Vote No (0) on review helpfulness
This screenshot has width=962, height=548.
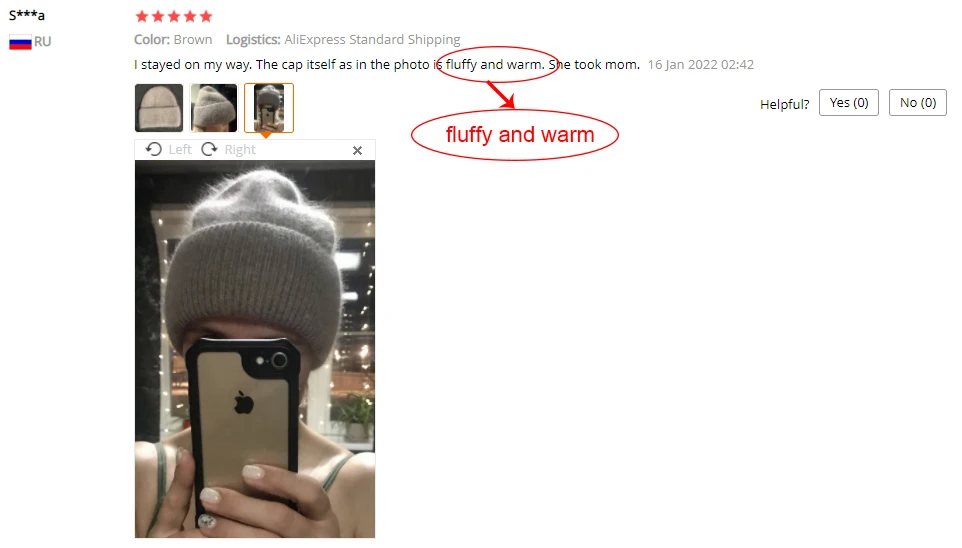pos(917,102)
